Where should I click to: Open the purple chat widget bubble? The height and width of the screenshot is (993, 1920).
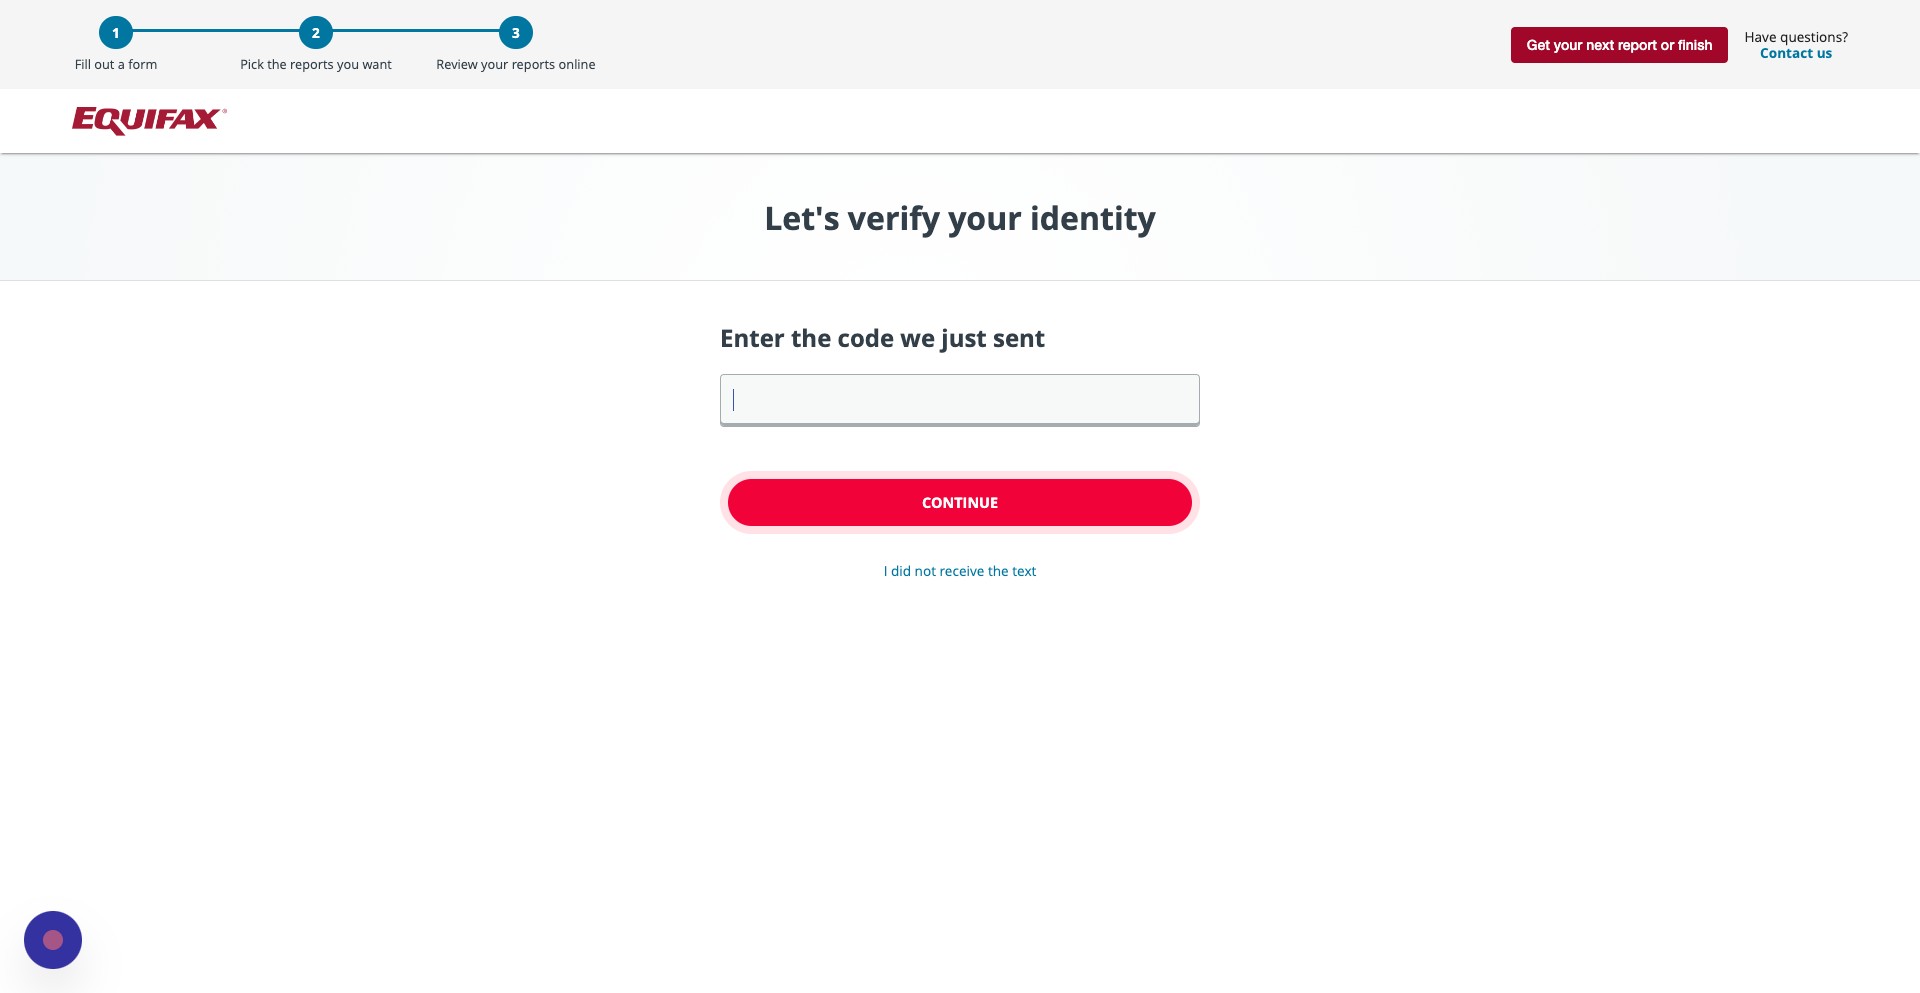[x=53, y=940]
